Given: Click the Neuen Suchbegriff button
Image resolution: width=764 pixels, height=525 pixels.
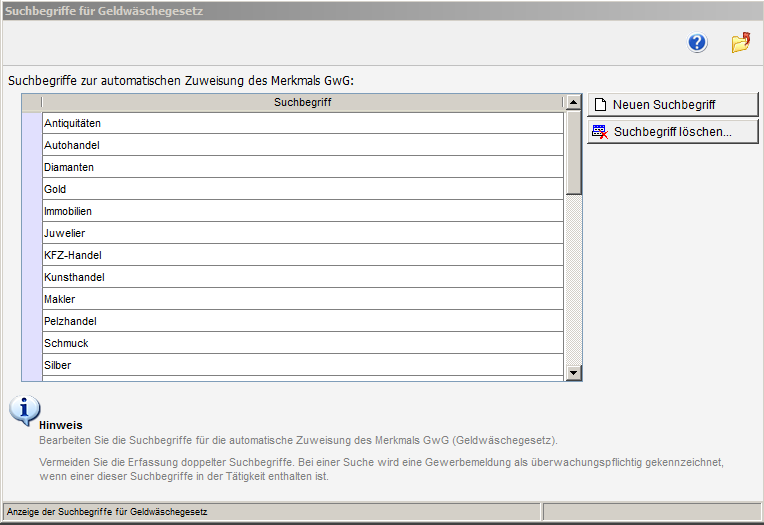Looking at the screenshot, I should [672, 105].
